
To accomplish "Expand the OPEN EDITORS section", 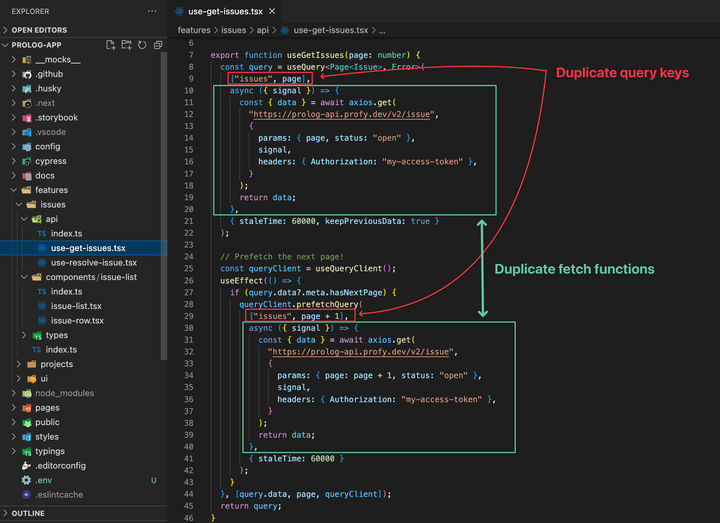I will click(40, 30).
